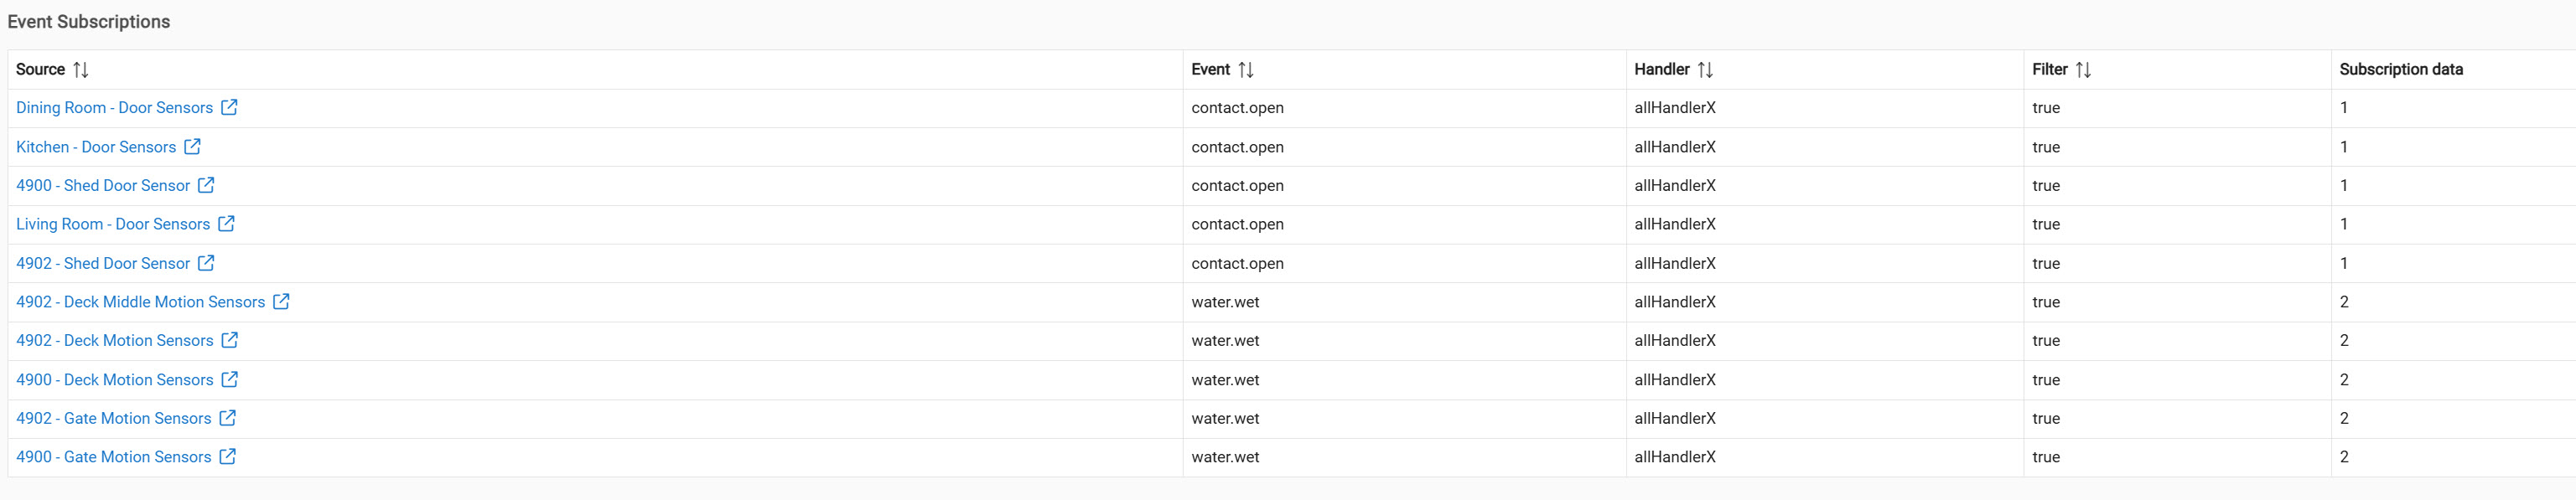
Task: Open external link icon for 4902 - Shed Door Sensor
Action: click(x=206, y=263)
